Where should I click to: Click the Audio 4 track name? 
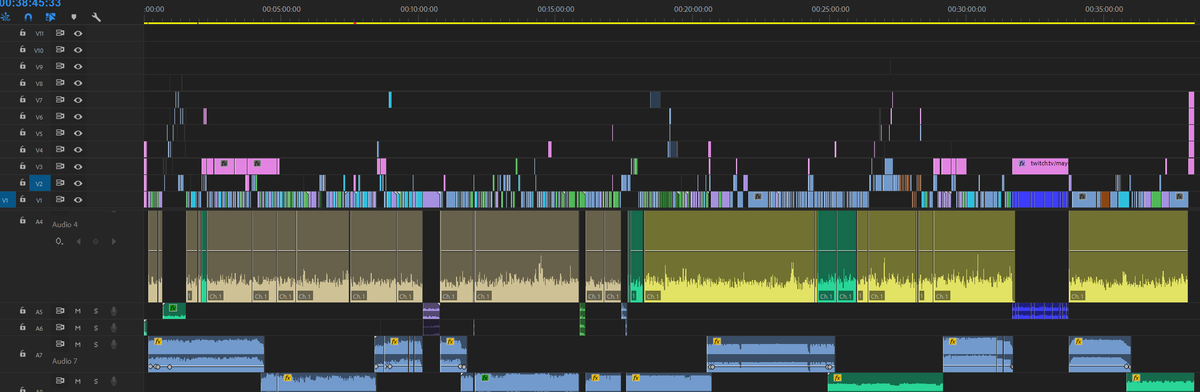point(66,226)
